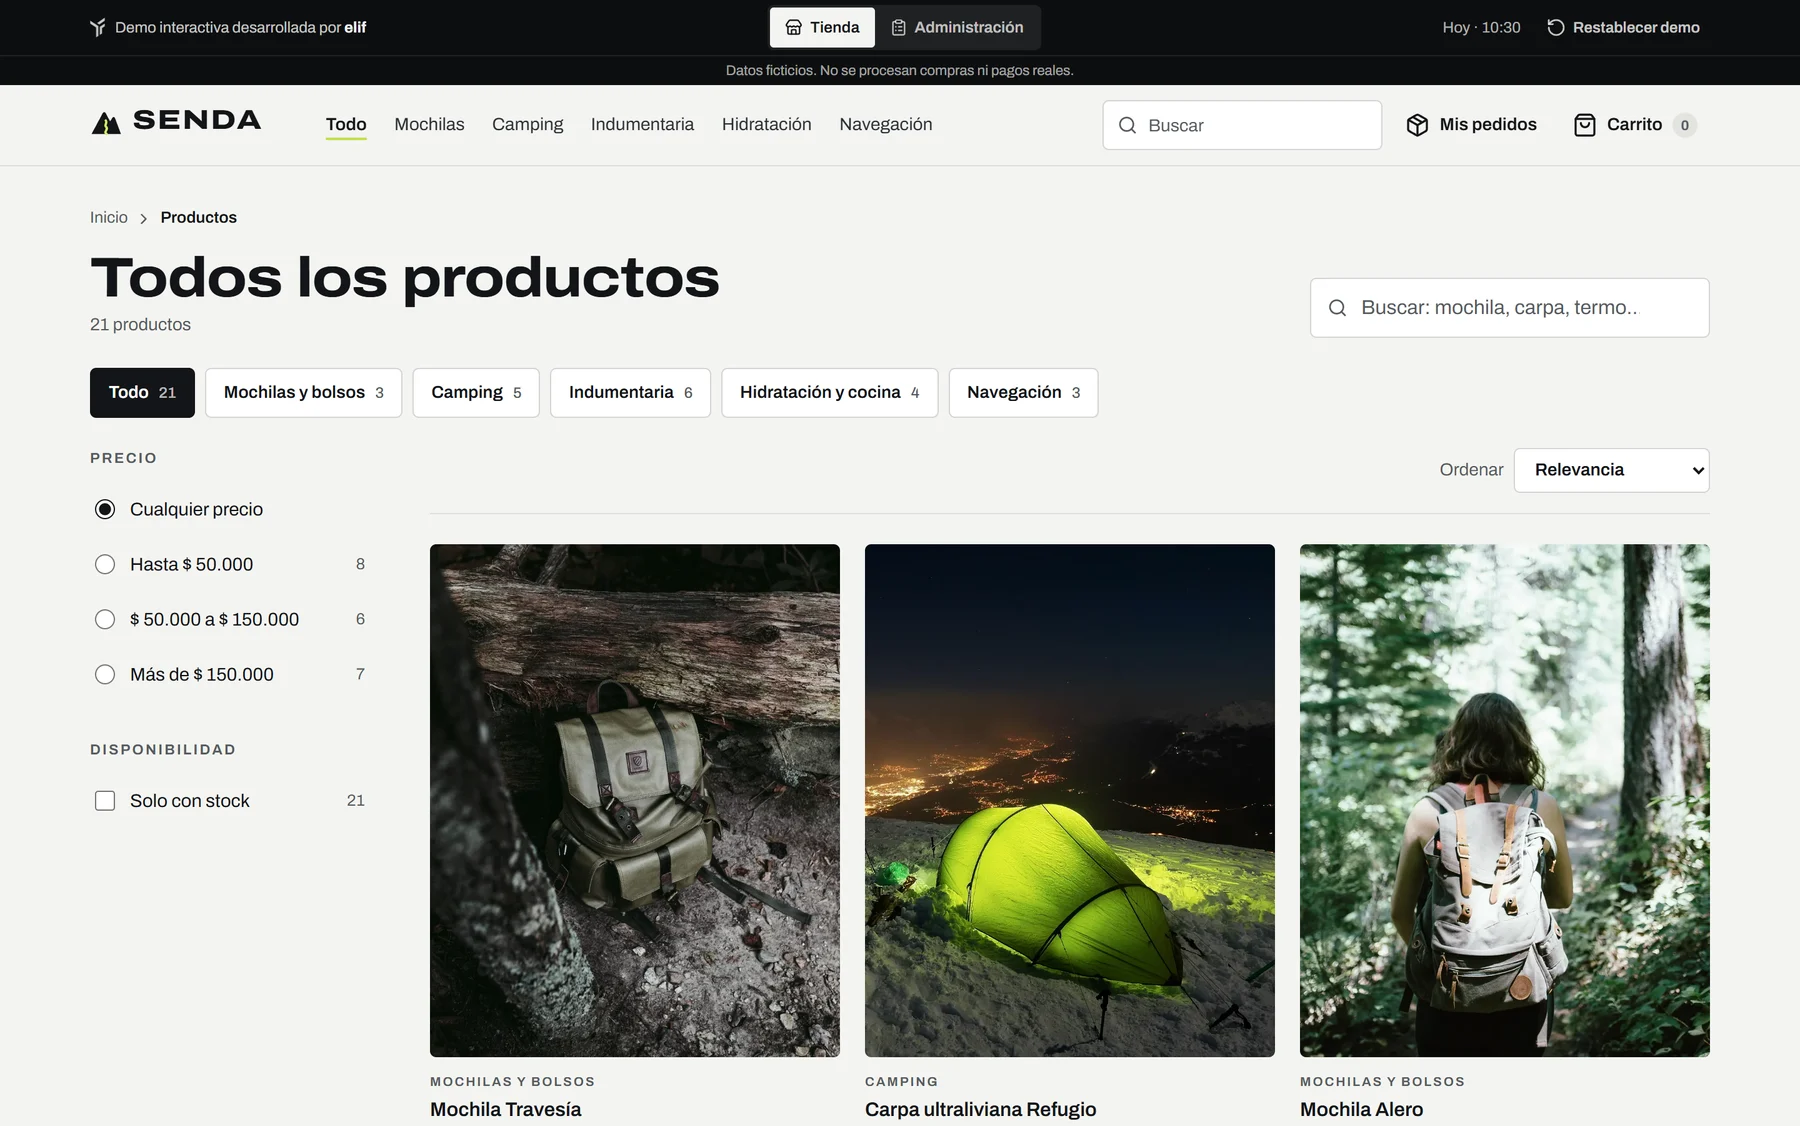Click the magnifier icon in the product search box
Image resolution: width=1800 pixels, height=1126 pixels.
(1337, 308)
